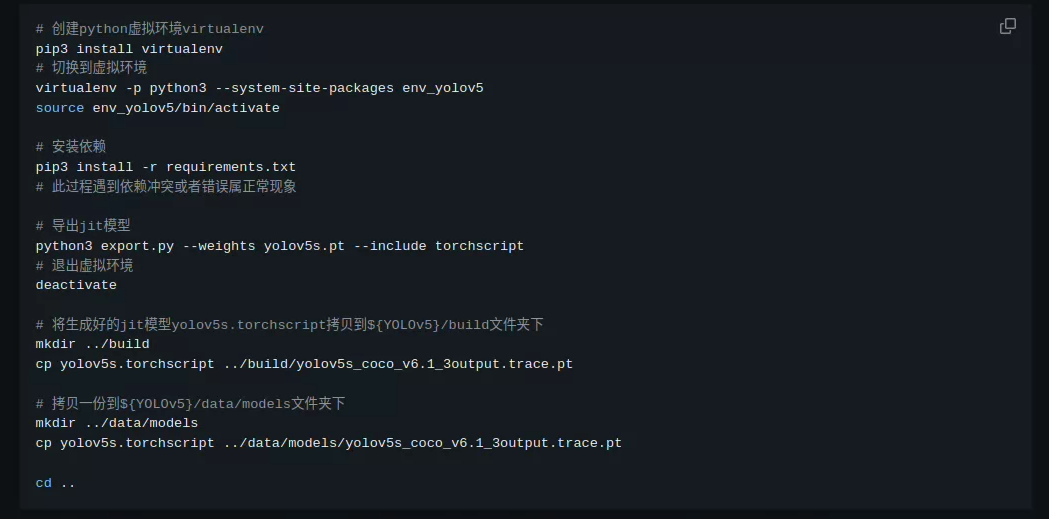1049x519 pixels.
Task: Click the comment mentioning ${YOLOv5}/data/models folder
Action: (x=191, y=404)
